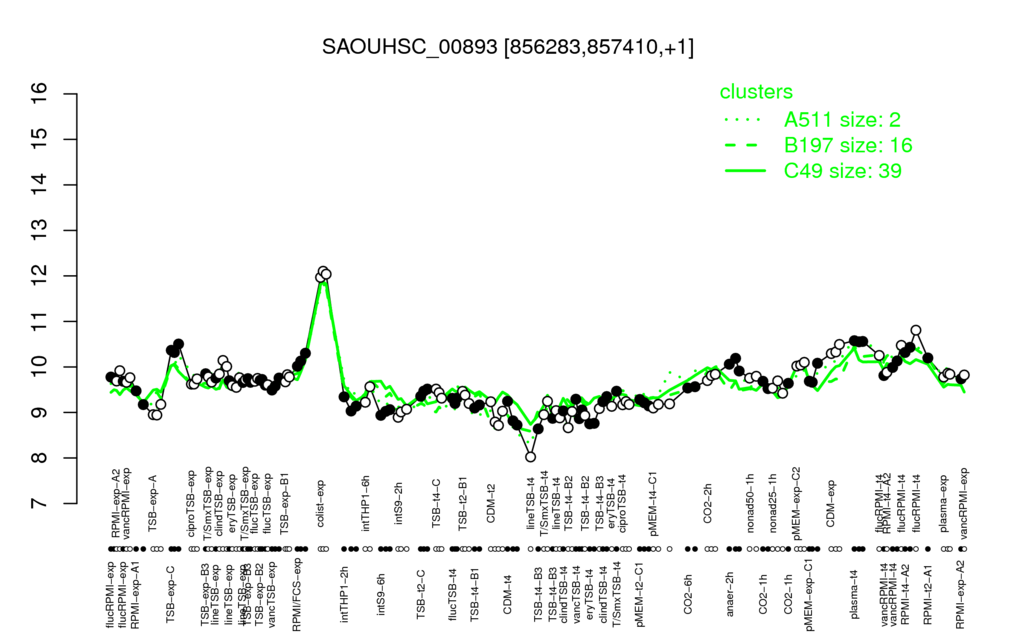Click the y-axis tick label 10
The image size is (1024, 640).
coord(40,367)
